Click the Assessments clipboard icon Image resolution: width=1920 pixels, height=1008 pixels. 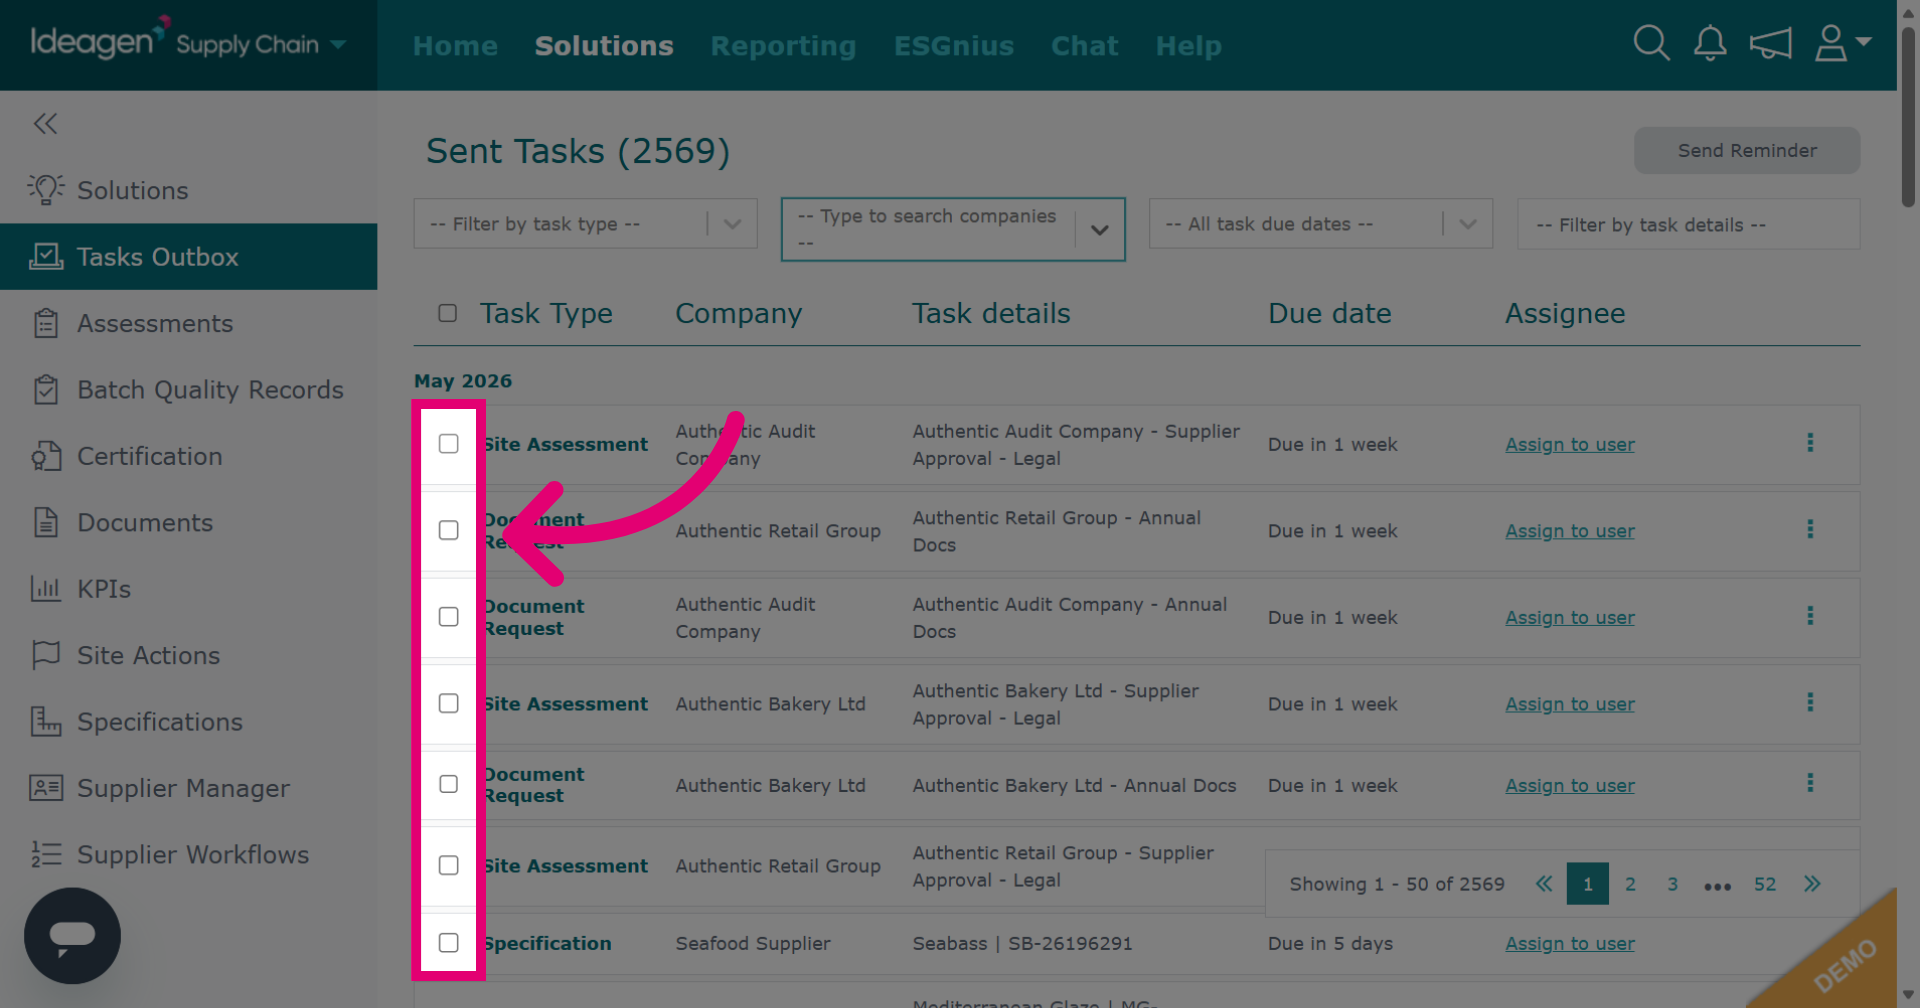tap(45, 323)
